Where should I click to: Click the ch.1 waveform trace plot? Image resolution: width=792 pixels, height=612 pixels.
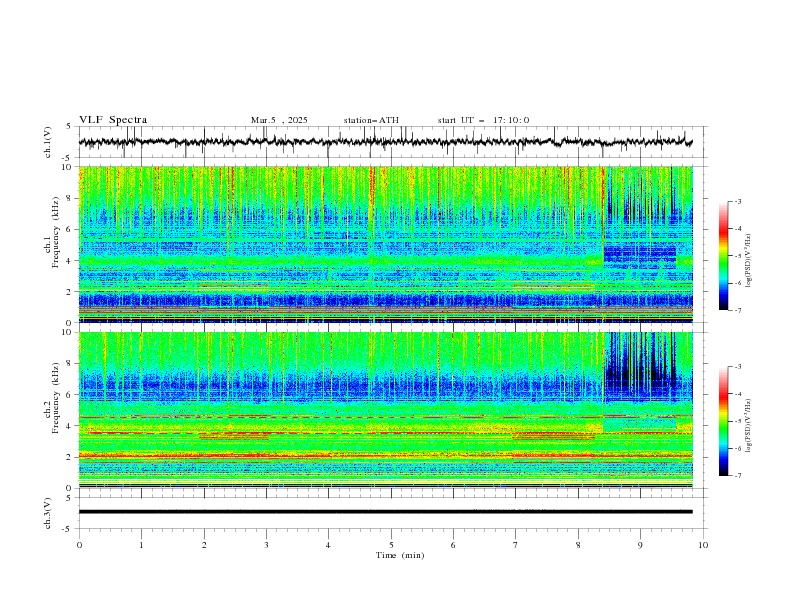click(385, 142)
